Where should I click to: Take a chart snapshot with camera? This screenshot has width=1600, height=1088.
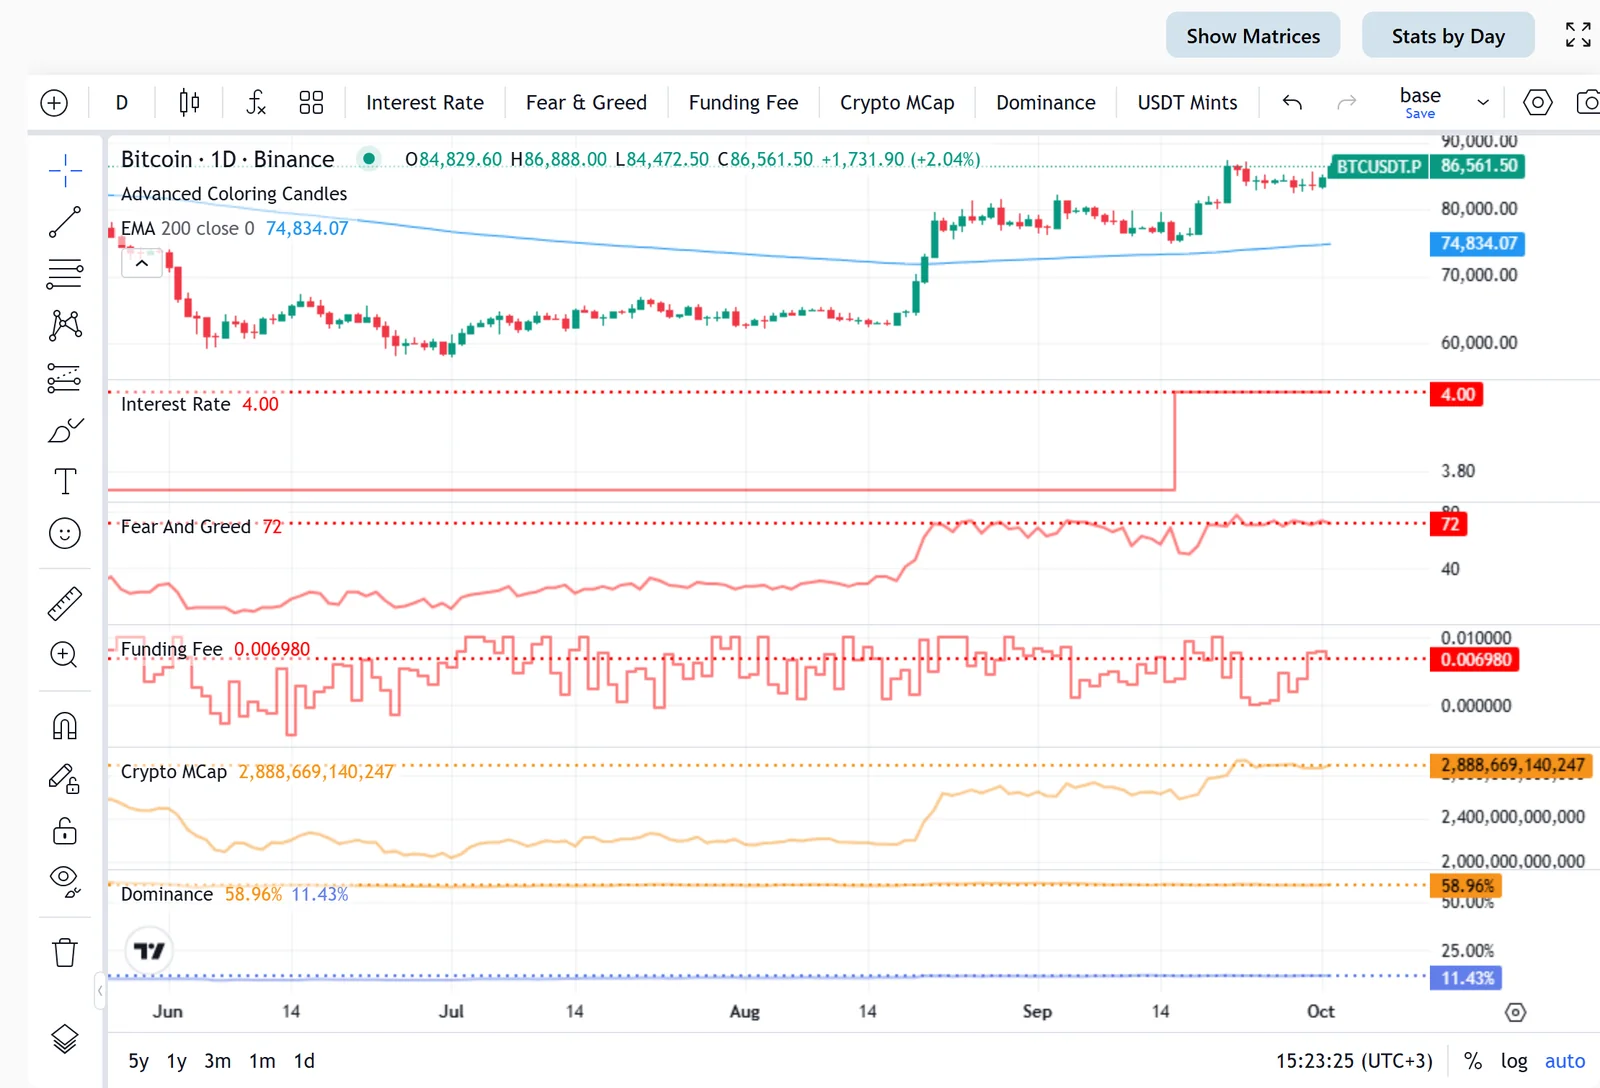[x=1588, y=102]
